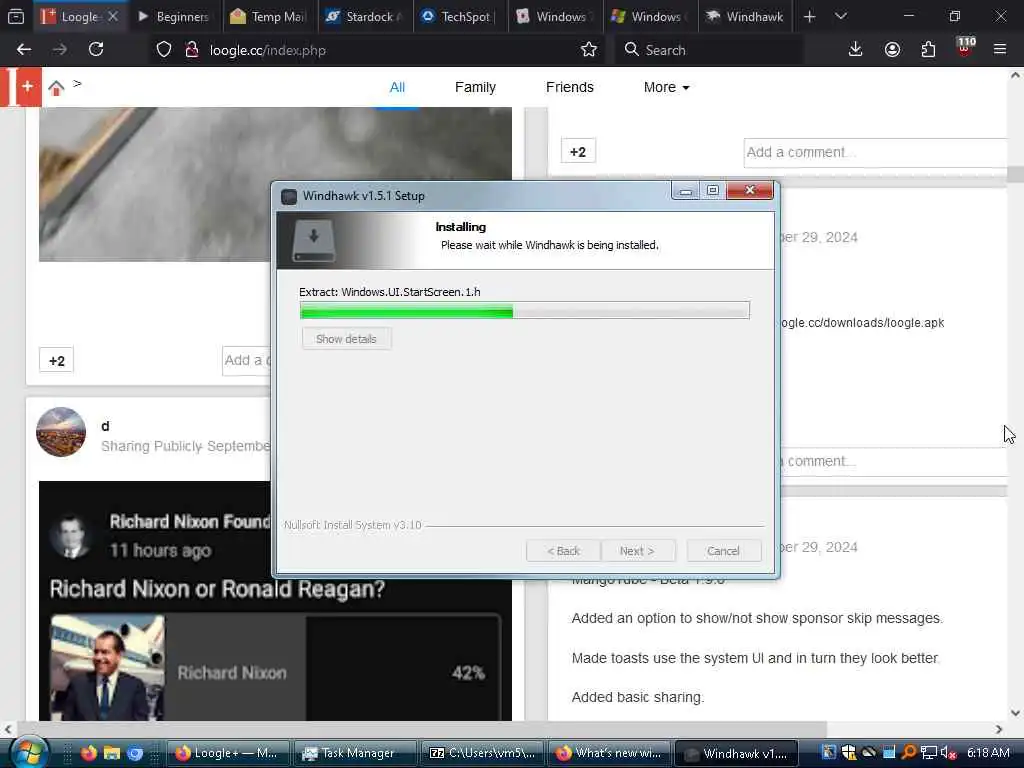Click Show details in Windhawk Setup
Viewport: 1024px width, 768px height.
pyautogui.click(x=346, y=339)
